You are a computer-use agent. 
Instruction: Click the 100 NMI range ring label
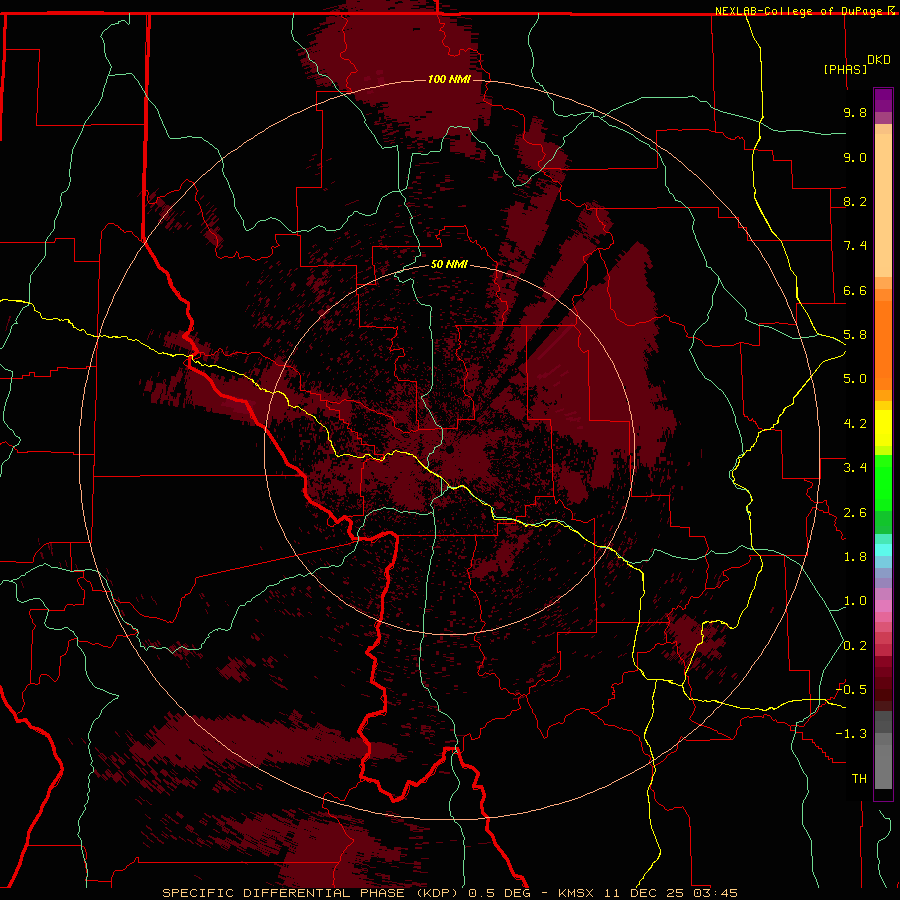coord(449,79)
